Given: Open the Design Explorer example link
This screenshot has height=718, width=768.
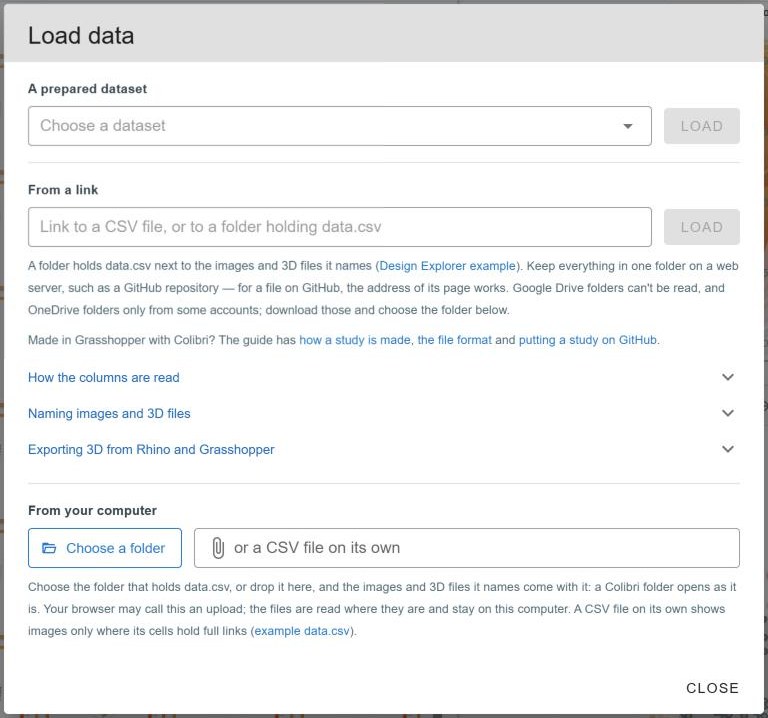Looking at the screenshot, I should pos(447,266).
